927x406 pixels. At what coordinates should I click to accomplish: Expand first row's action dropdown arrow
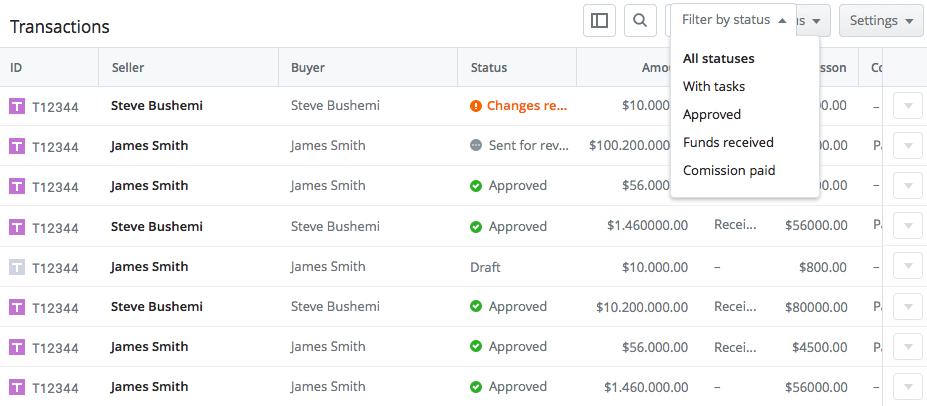[x=907, y=106]
